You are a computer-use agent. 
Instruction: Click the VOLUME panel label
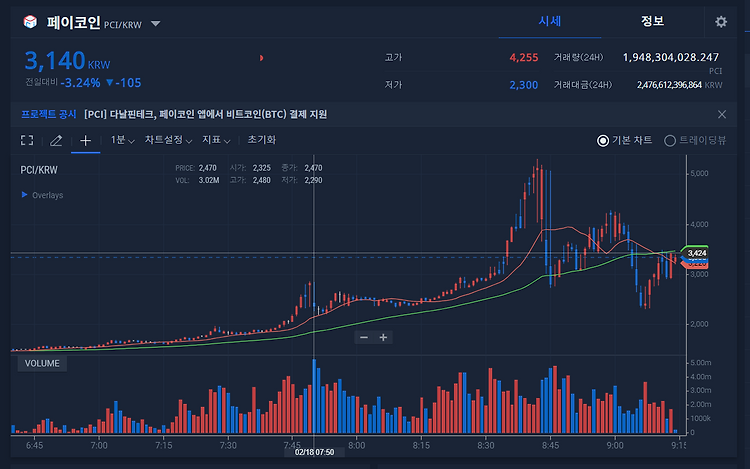[x=42, y=363]
